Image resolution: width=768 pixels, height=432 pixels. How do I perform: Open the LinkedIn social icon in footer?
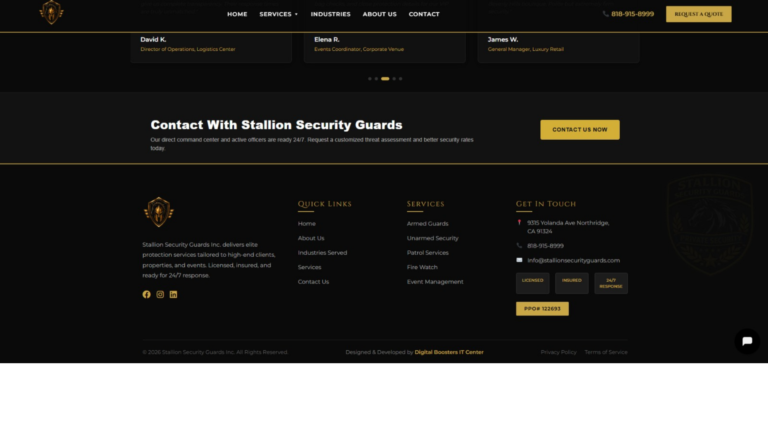coord(173,294)
